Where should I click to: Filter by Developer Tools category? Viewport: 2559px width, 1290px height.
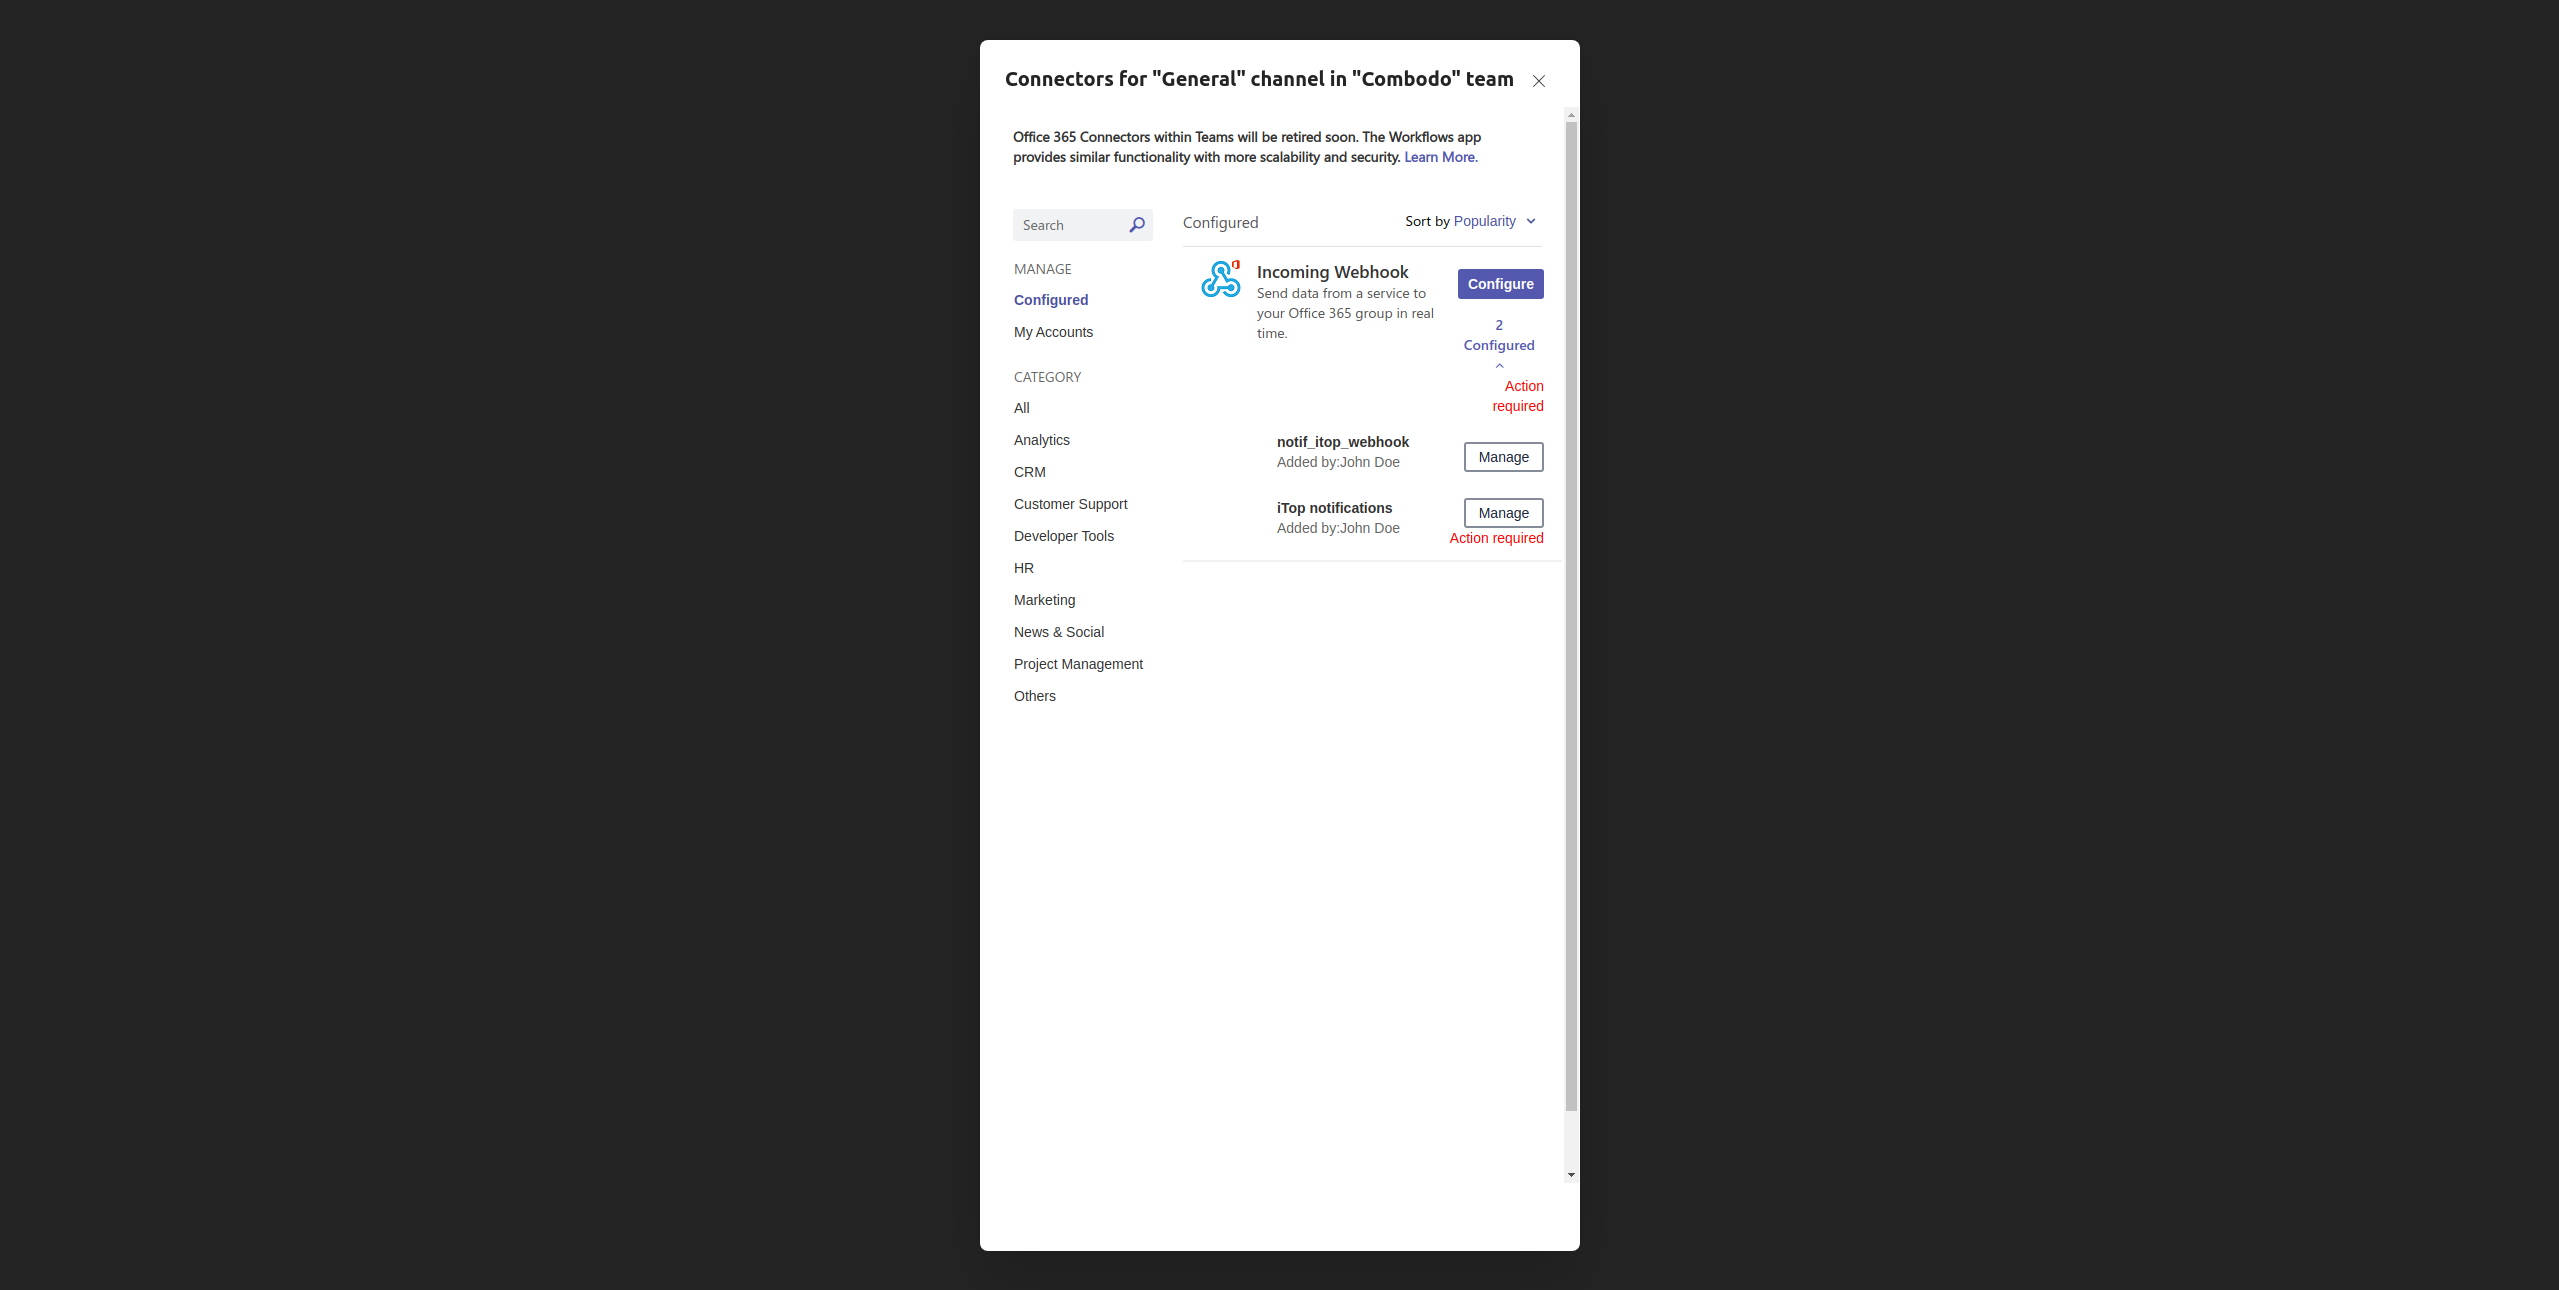(x=1063, y=536)
